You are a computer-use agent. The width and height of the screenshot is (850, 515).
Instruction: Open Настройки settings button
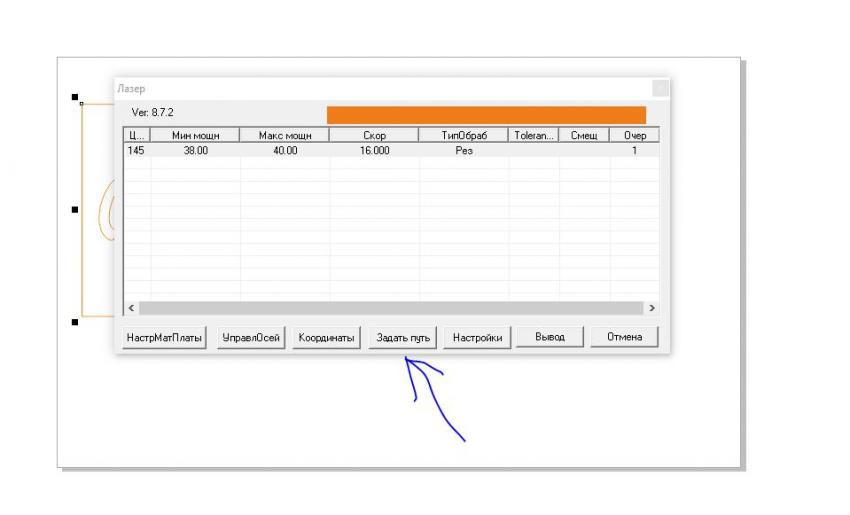pyautogui.click(x=477, y=338)
